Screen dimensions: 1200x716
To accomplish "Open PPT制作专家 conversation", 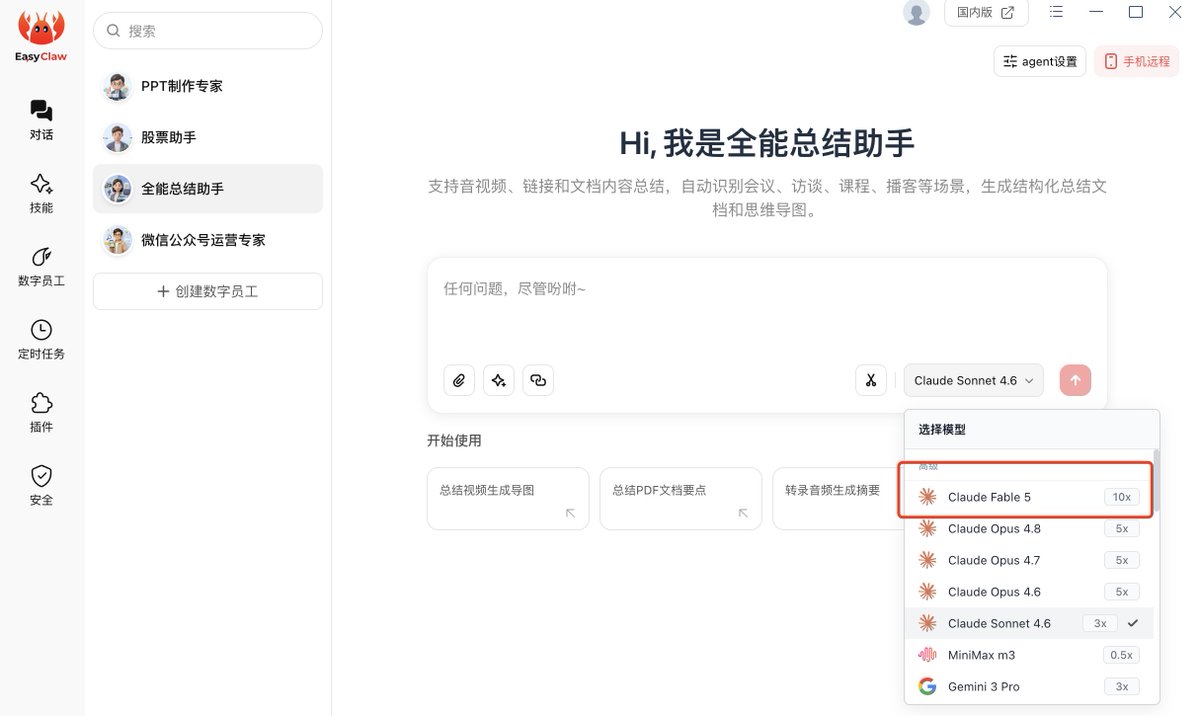I will coord(208,87).
